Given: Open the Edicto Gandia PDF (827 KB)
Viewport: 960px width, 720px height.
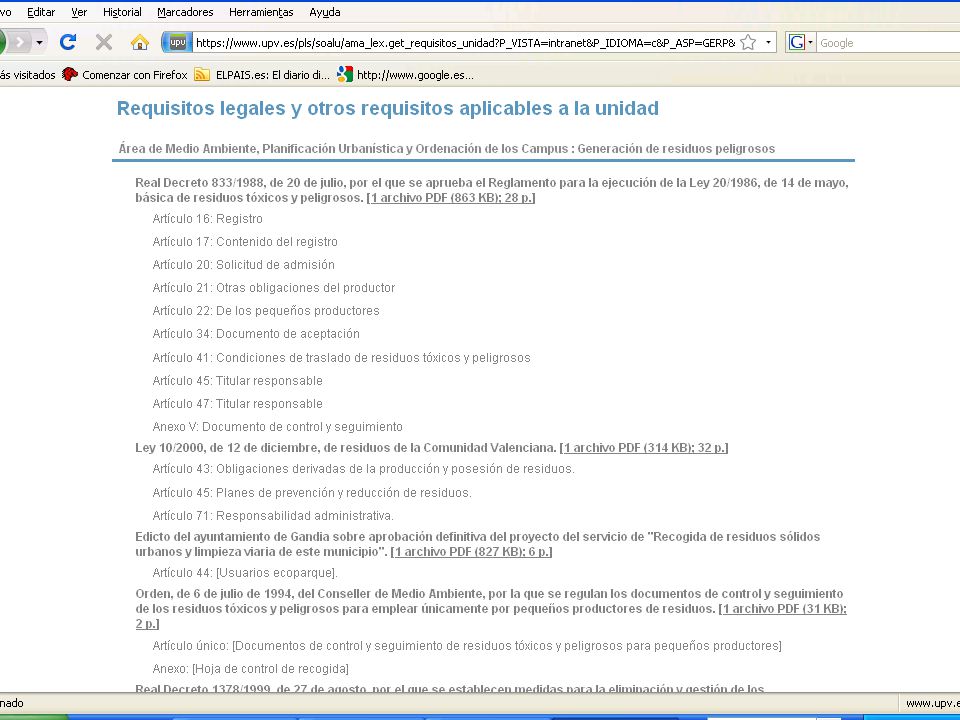Looking at the screenshot, I should pyautogui.click(x=471, y=552).
